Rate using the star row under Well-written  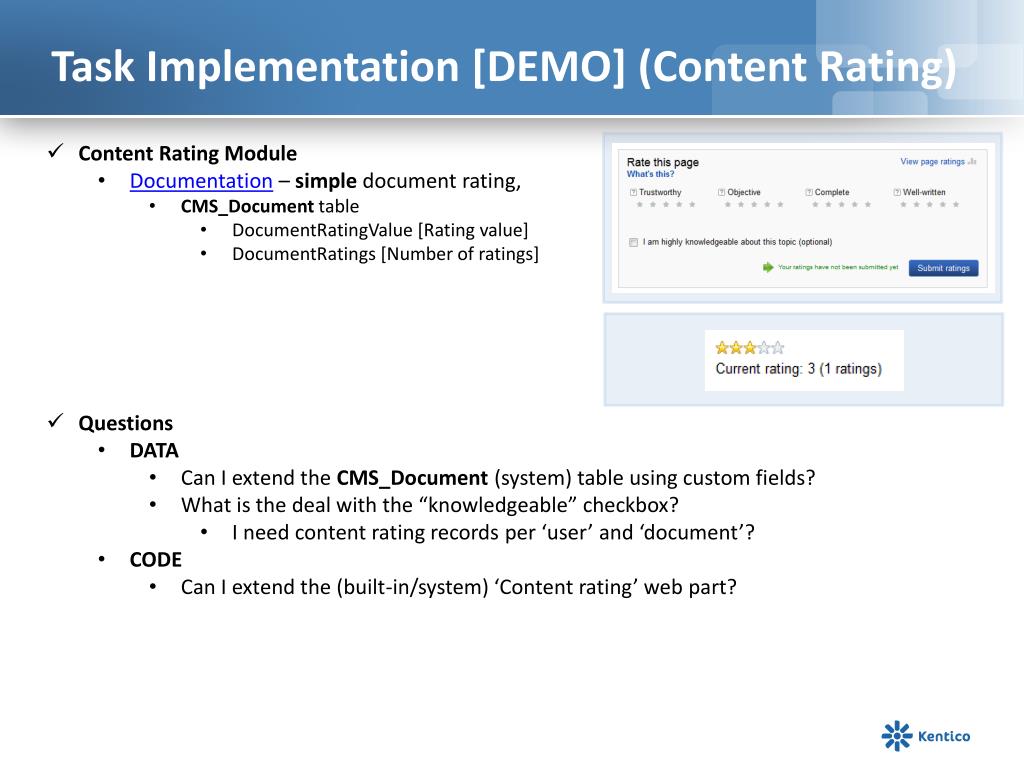[929, 205]
